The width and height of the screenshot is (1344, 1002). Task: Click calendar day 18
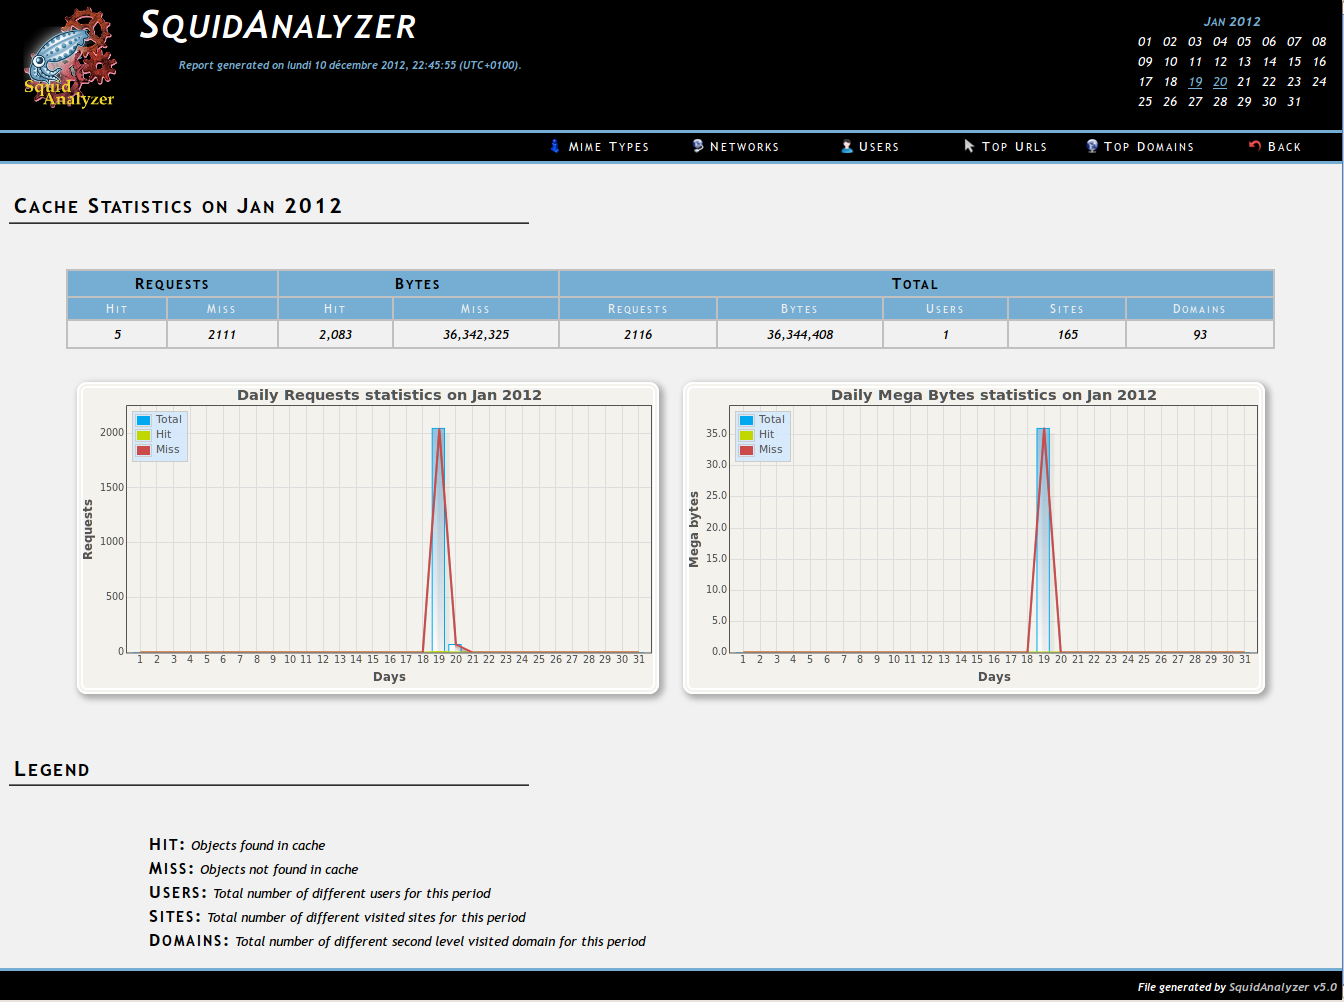[x=1170, y=82]
